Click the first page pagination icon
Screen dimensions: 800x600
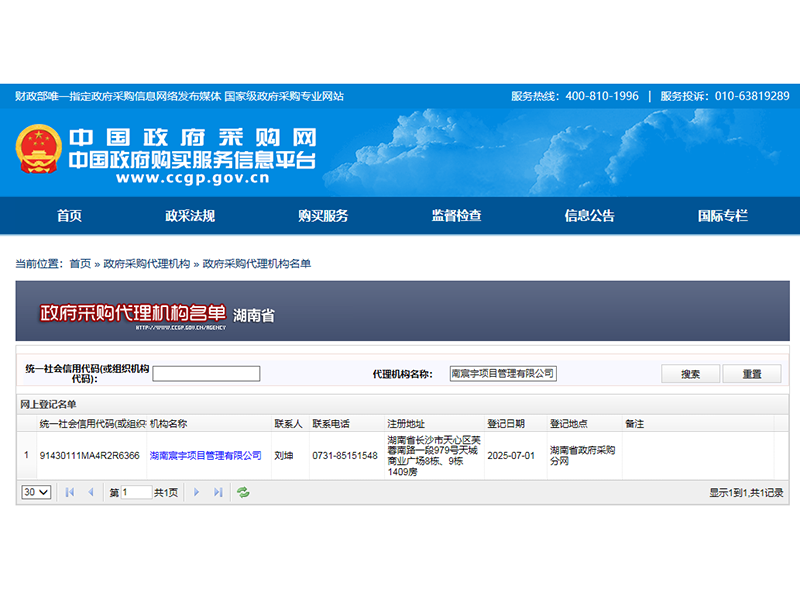pos(70,492)
